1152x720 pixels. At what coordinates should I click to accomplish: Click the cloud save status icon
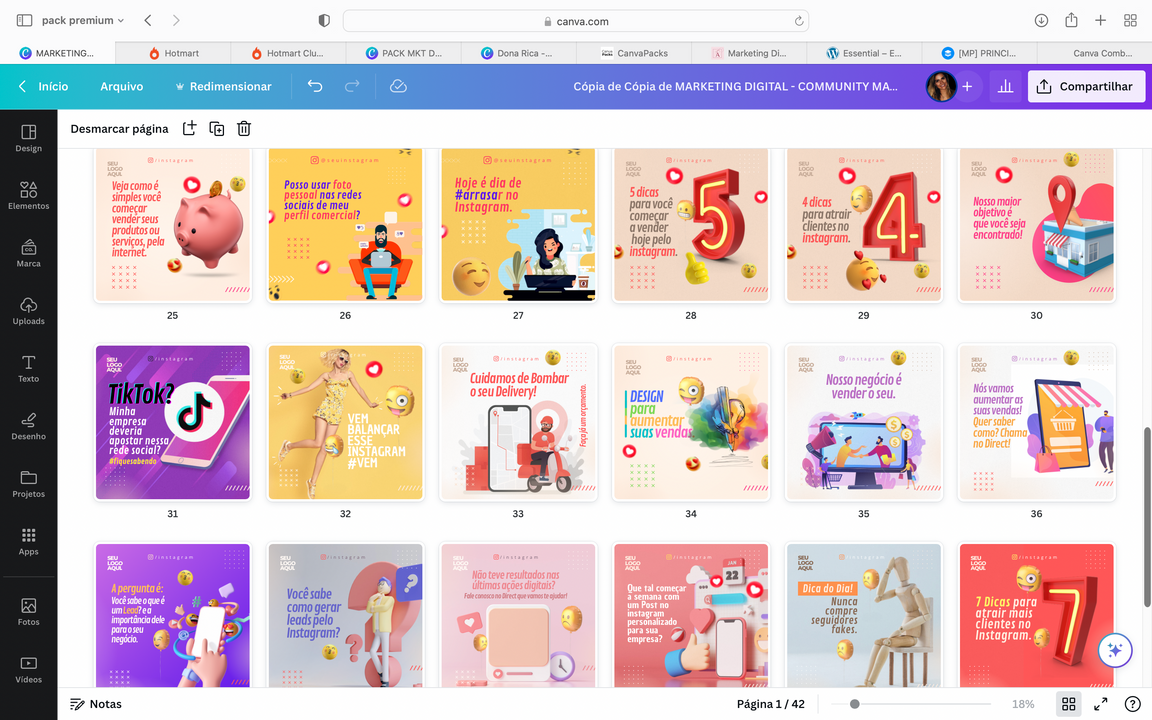[398, 87]
